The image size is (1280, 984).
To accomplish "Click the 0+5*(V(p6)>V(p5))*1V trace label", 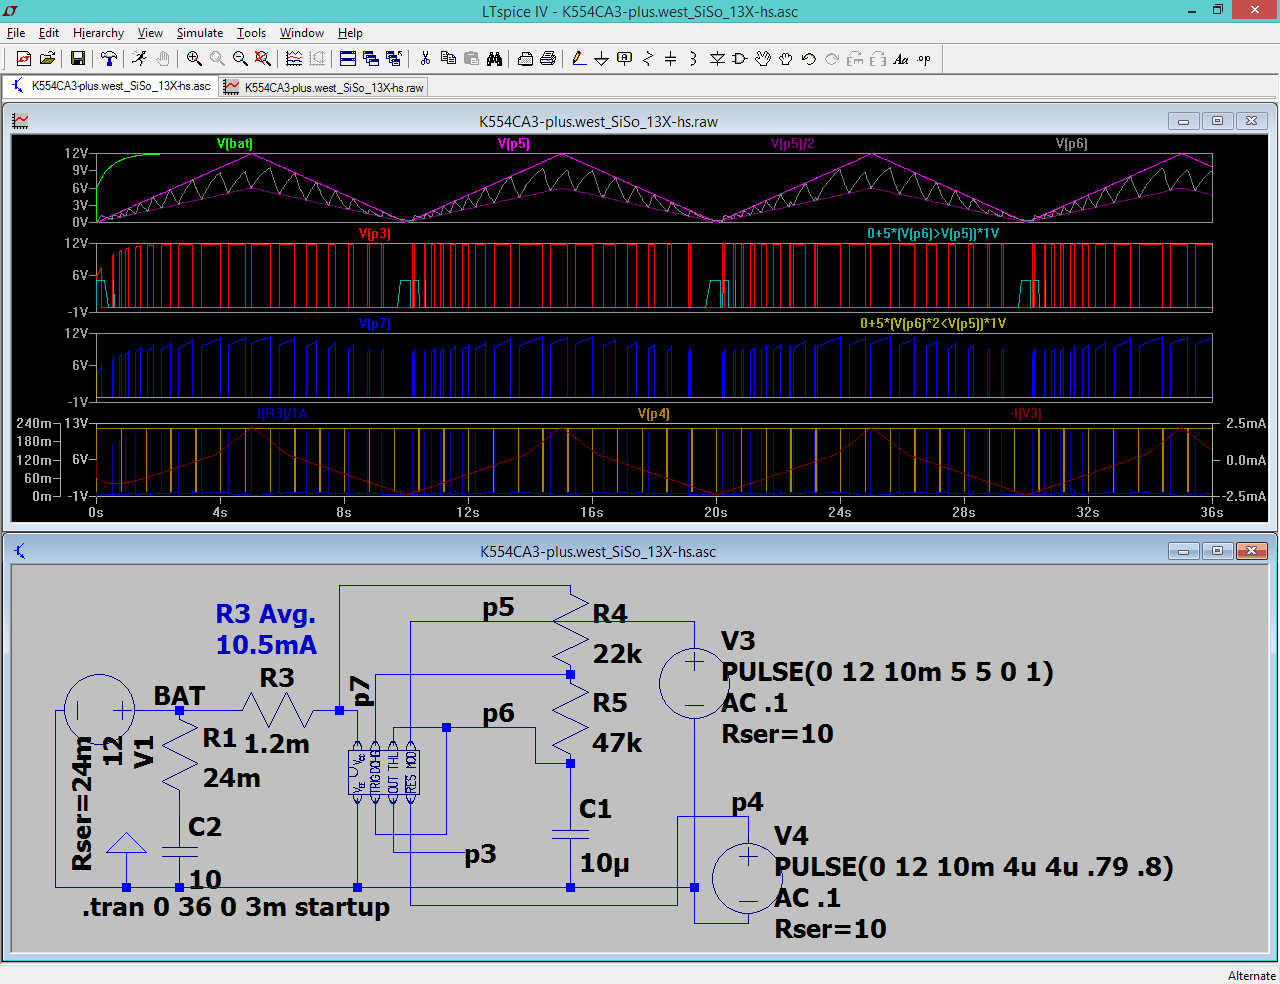I will pyautogui.click(x=933, y=234).
